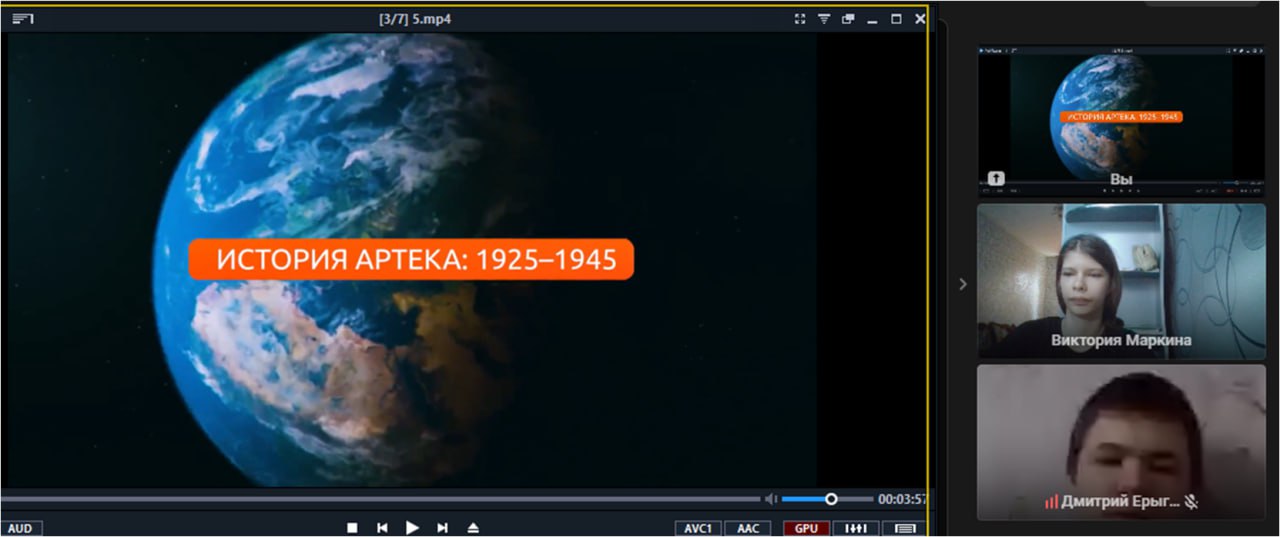Mute the player's speaker icon

tap(771, 499)
